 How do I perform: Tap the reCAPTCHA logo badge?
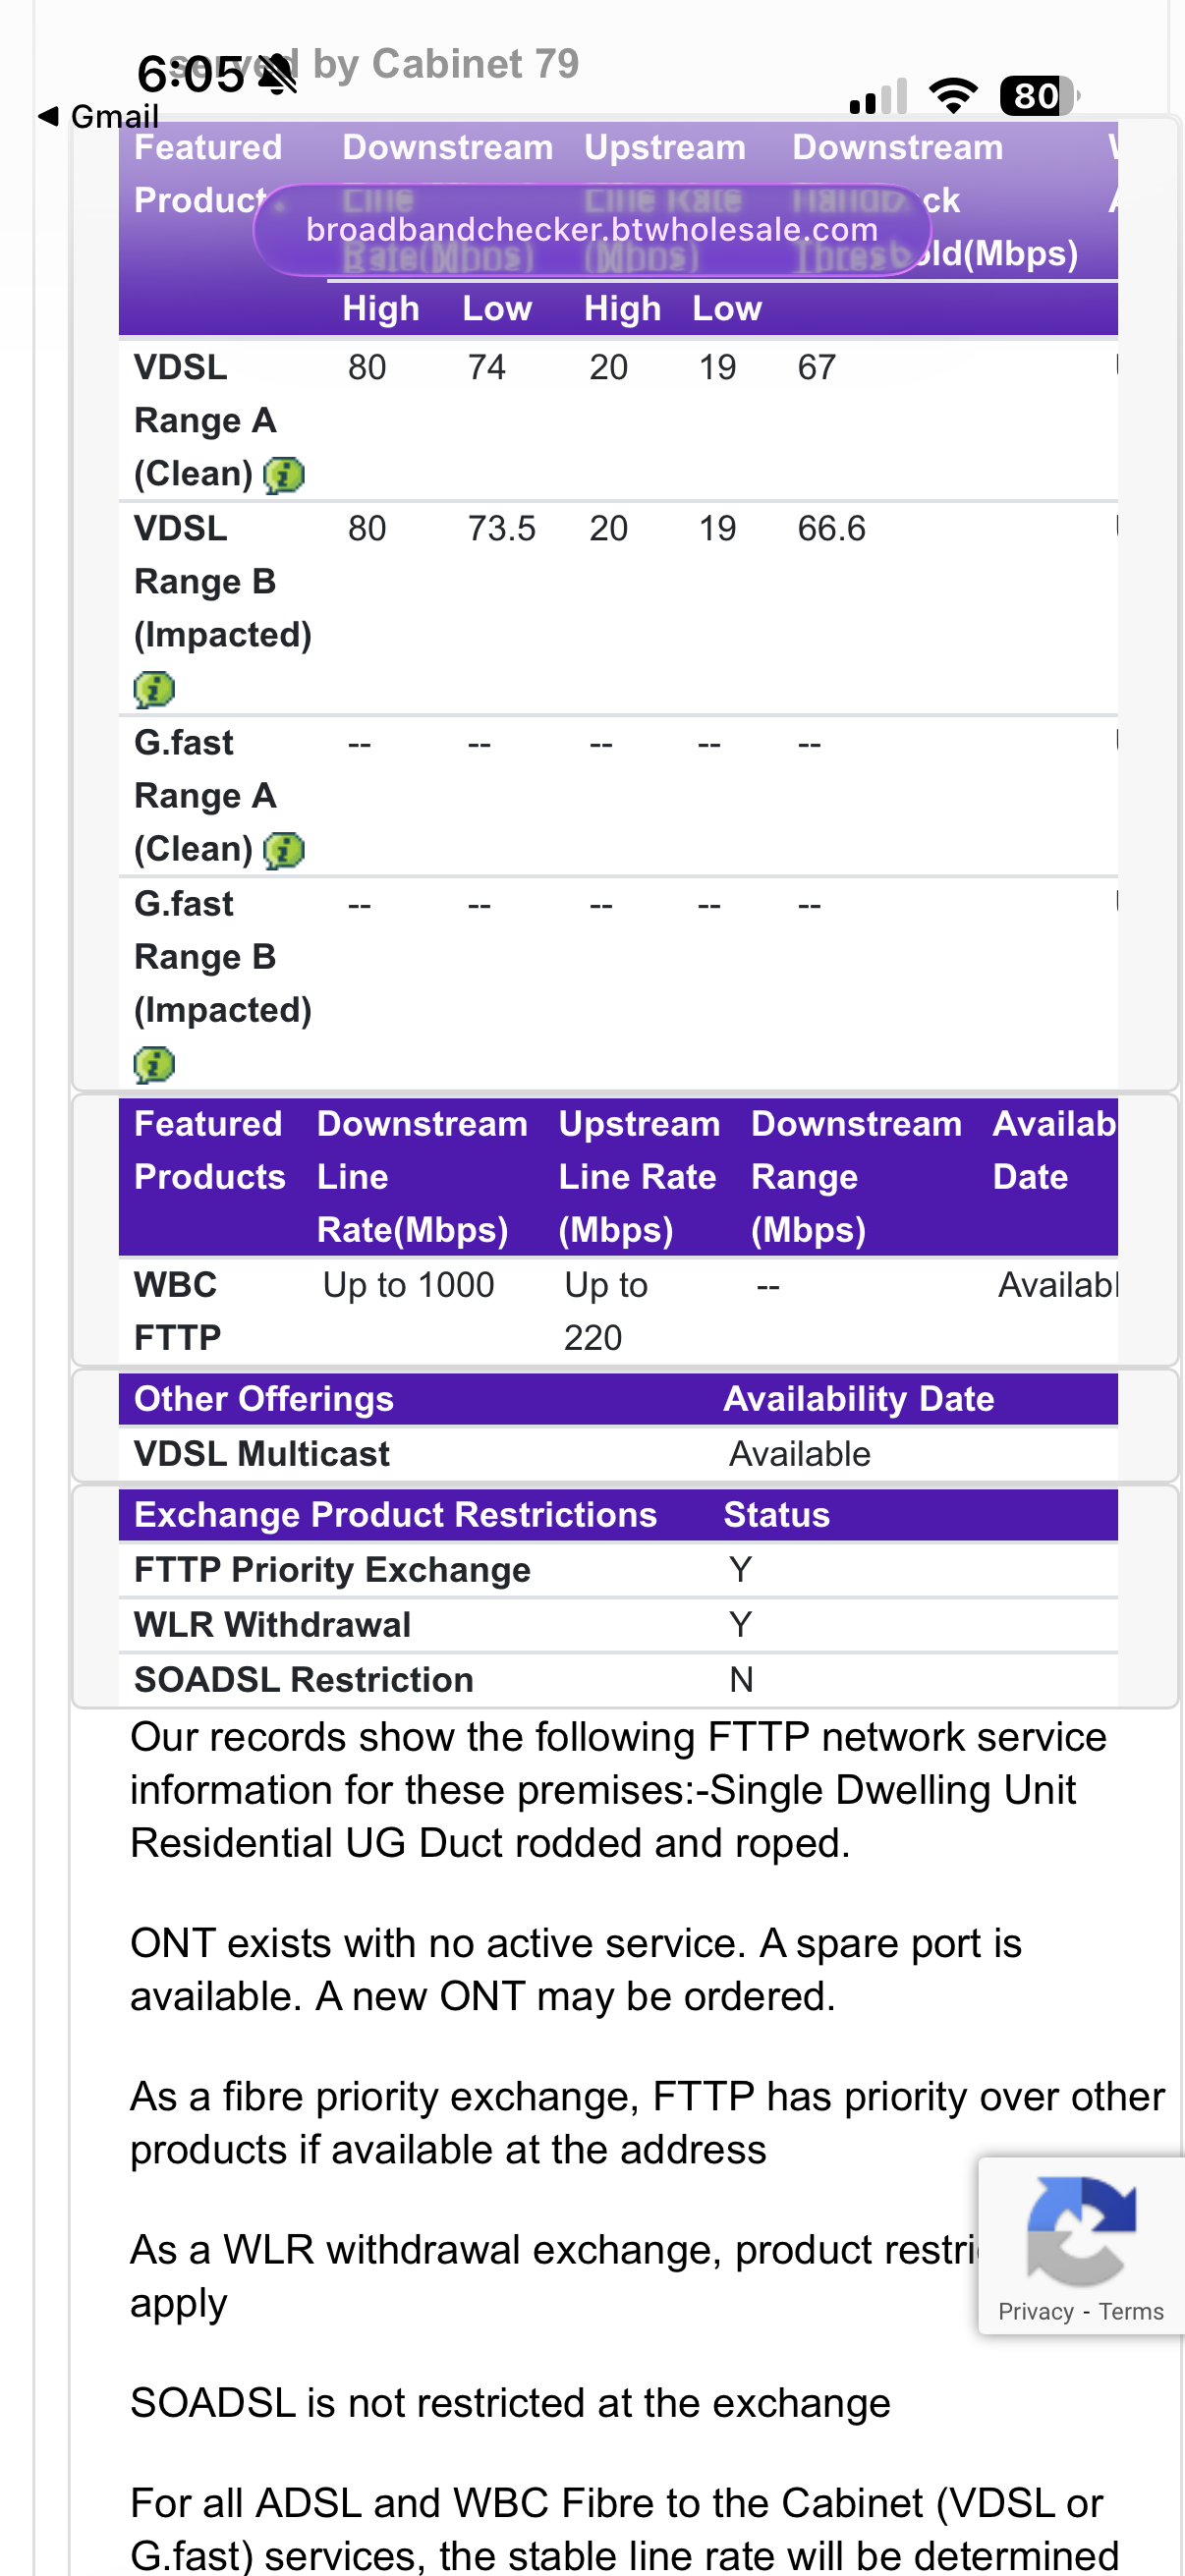click(1080, 2232)
